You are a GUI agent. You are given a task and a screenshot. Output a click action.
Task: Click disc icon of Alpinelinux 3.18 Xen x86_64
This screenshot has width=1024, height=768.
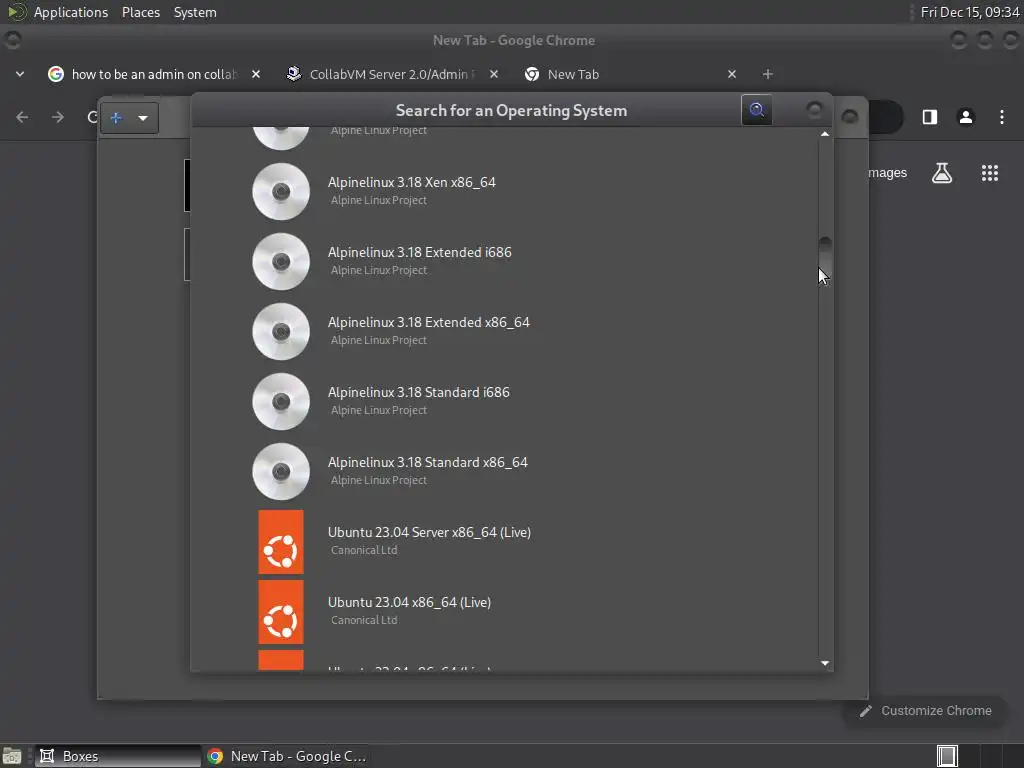[x=281, y=191]
